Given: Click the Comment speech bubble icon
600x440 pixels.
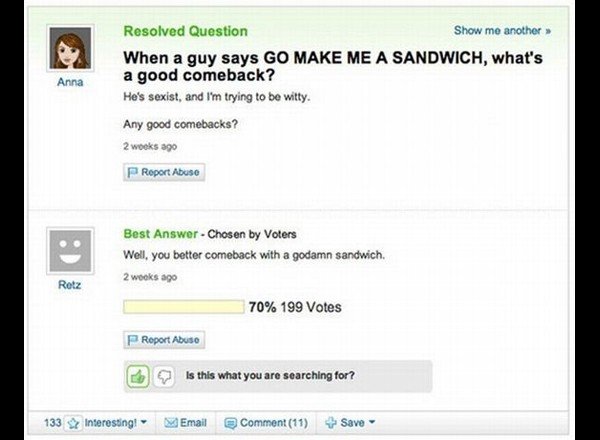Looking at the screenshot, I should (230, 423).
